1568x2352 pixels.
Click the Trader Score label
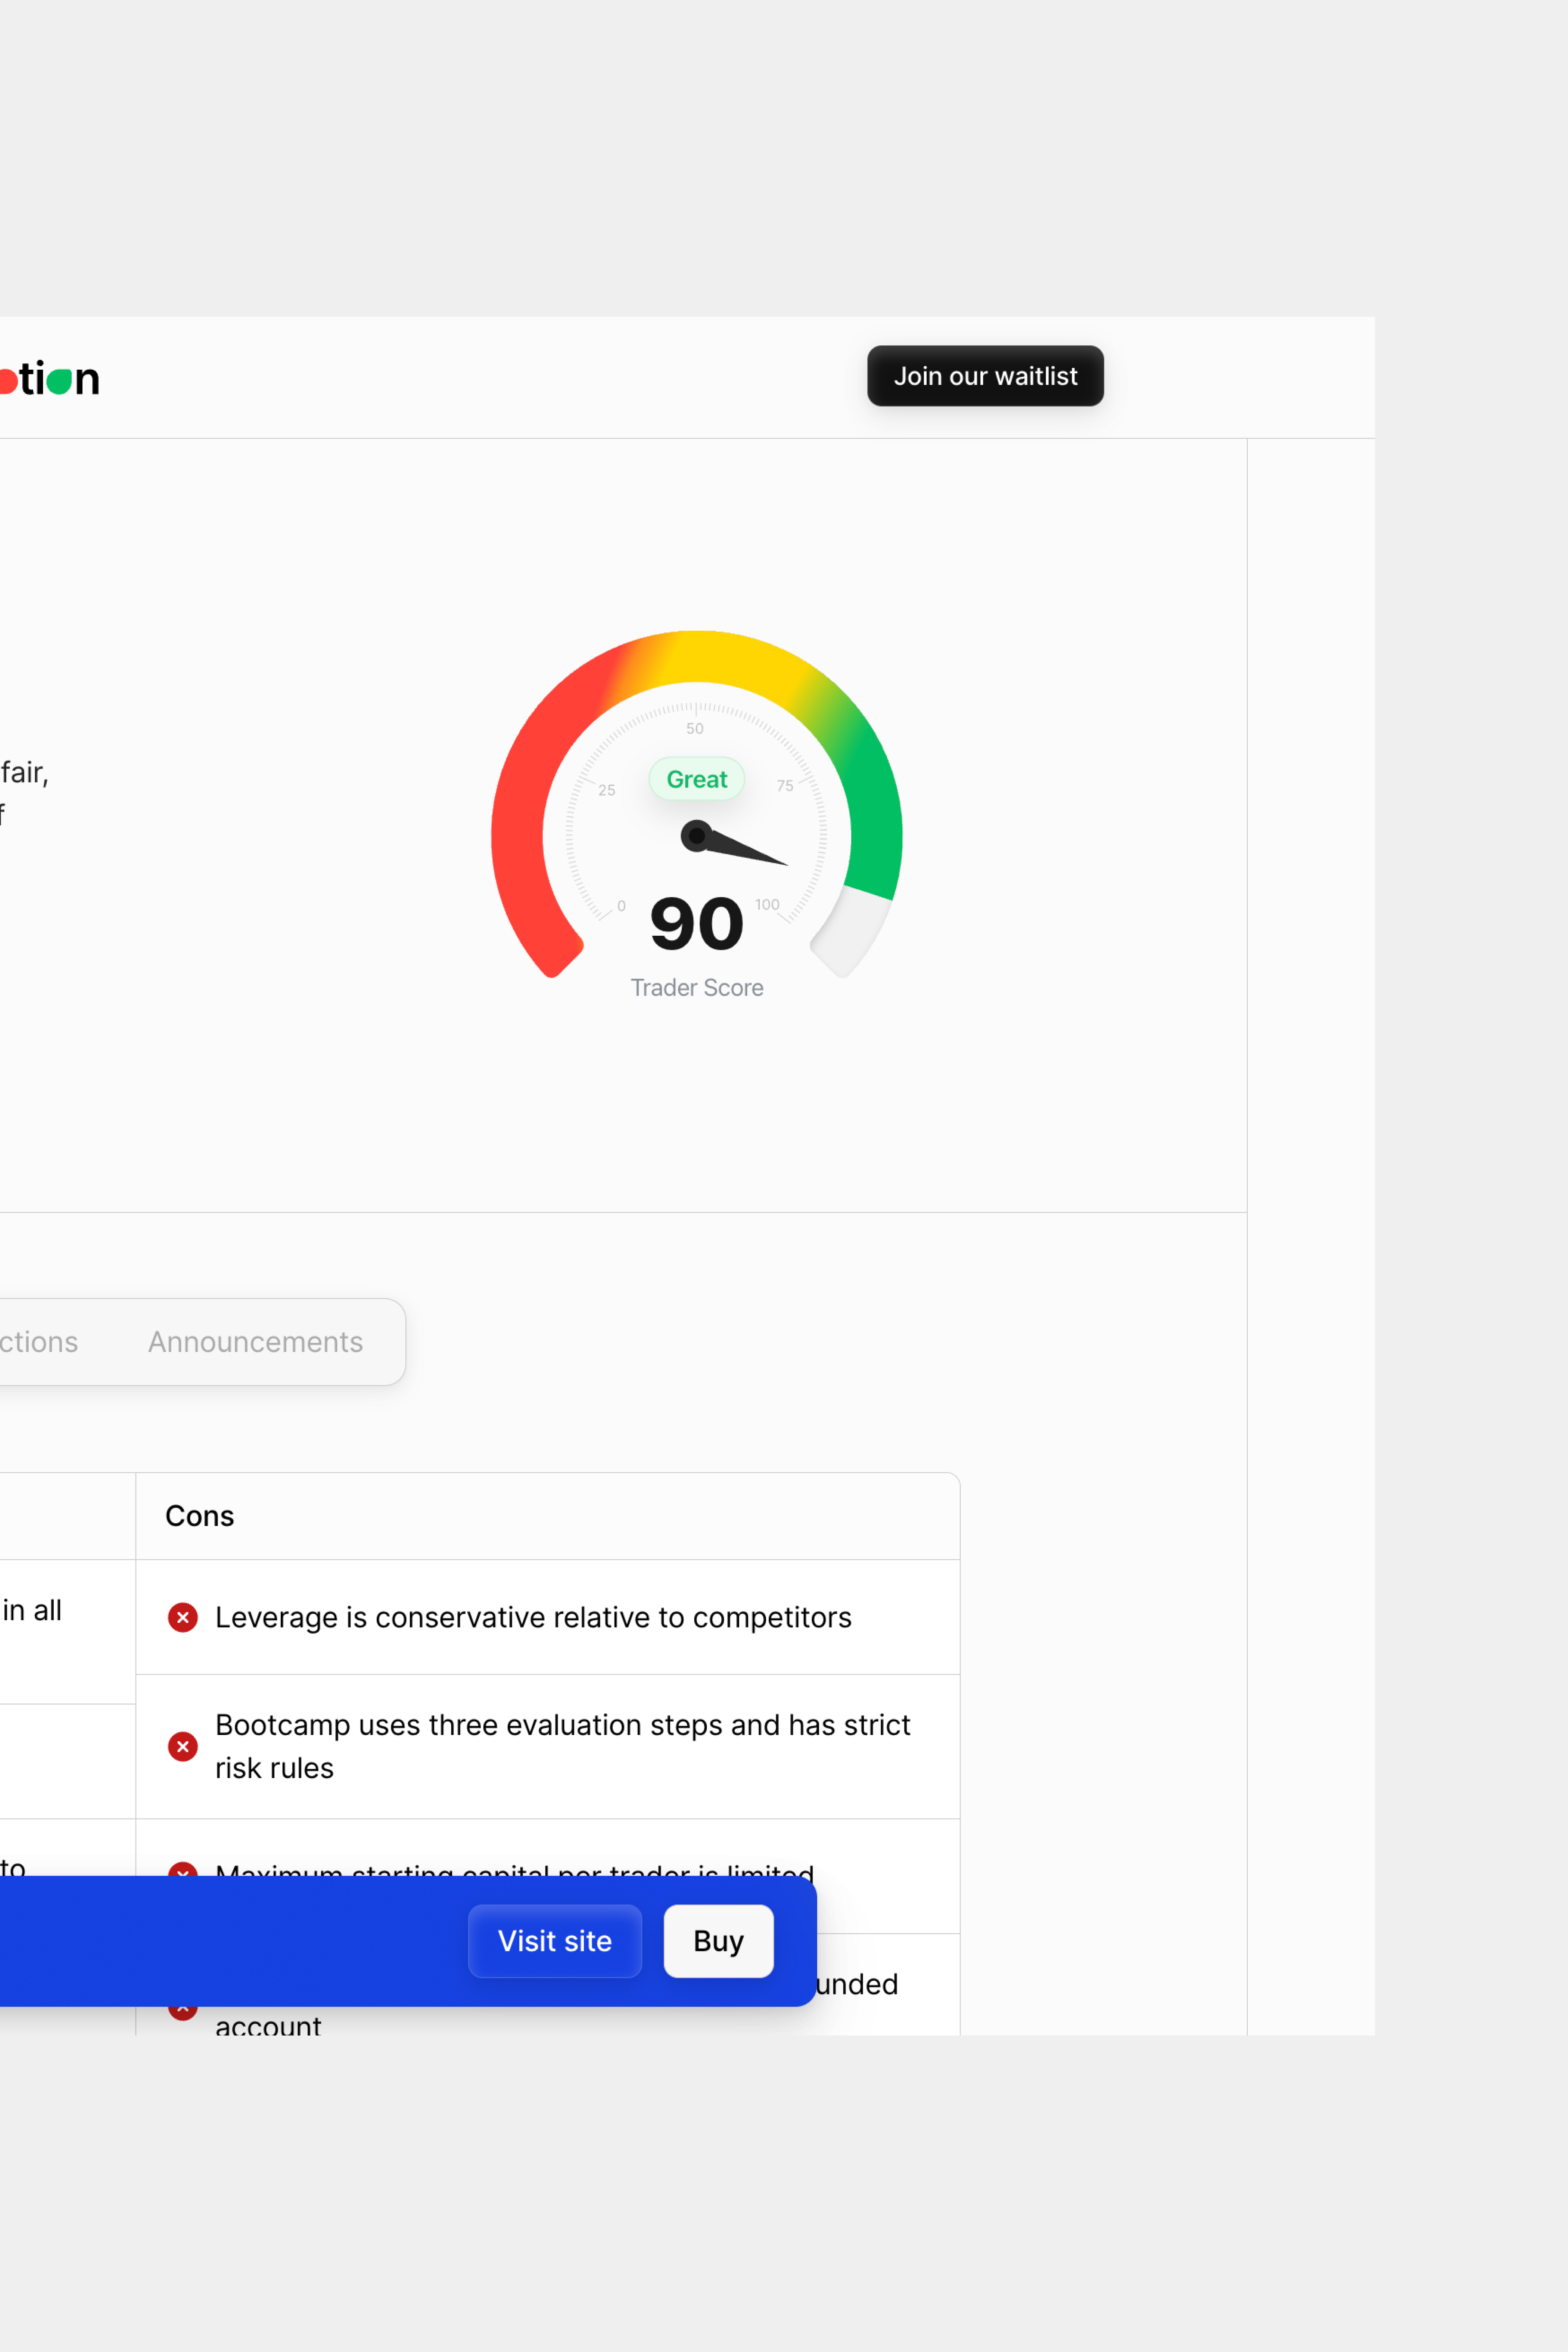696,987
